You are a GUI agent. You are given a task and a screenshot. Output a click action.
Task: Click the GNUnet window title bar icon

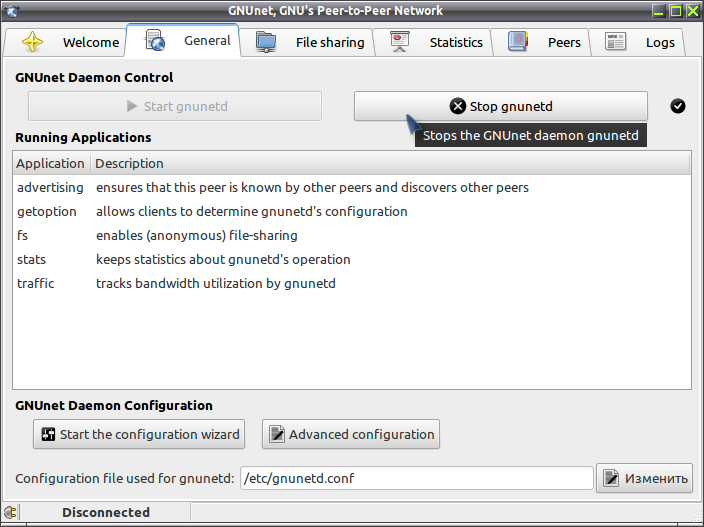click(x=12, y=11)
